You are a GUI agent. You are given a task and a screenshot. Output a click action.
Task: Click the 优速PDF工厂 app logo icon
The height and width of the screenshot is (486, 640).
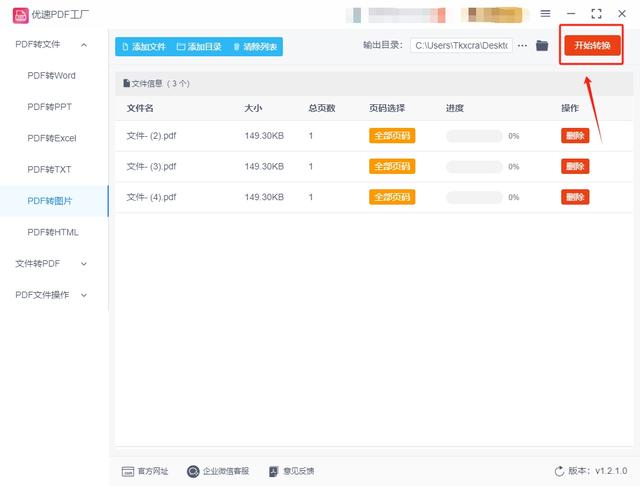(x=20, y=16)
